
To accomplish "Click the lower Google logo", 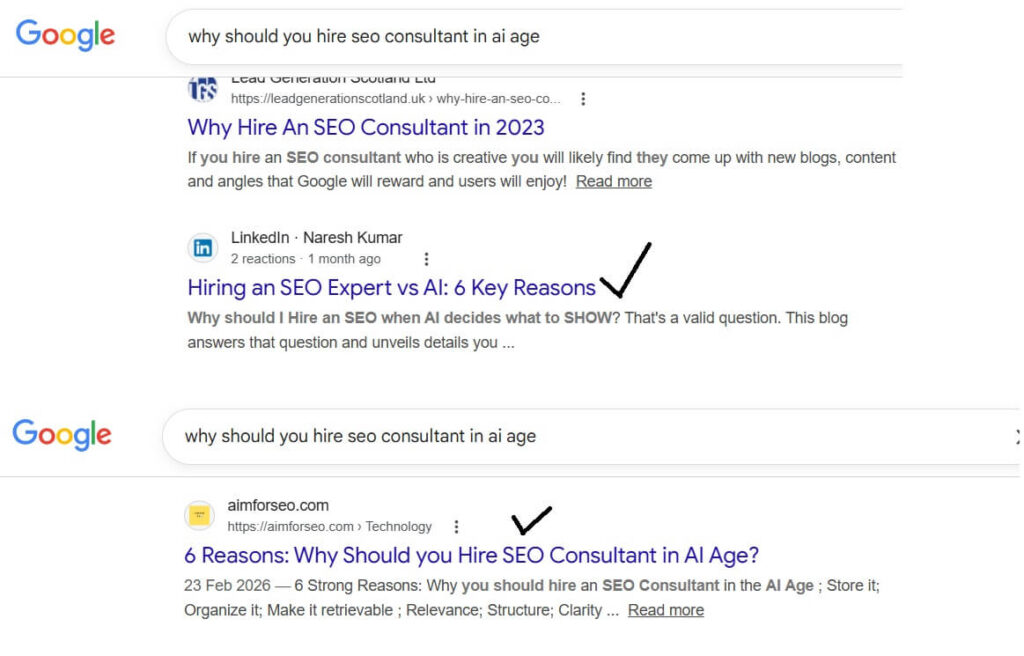I will point(62,435).
